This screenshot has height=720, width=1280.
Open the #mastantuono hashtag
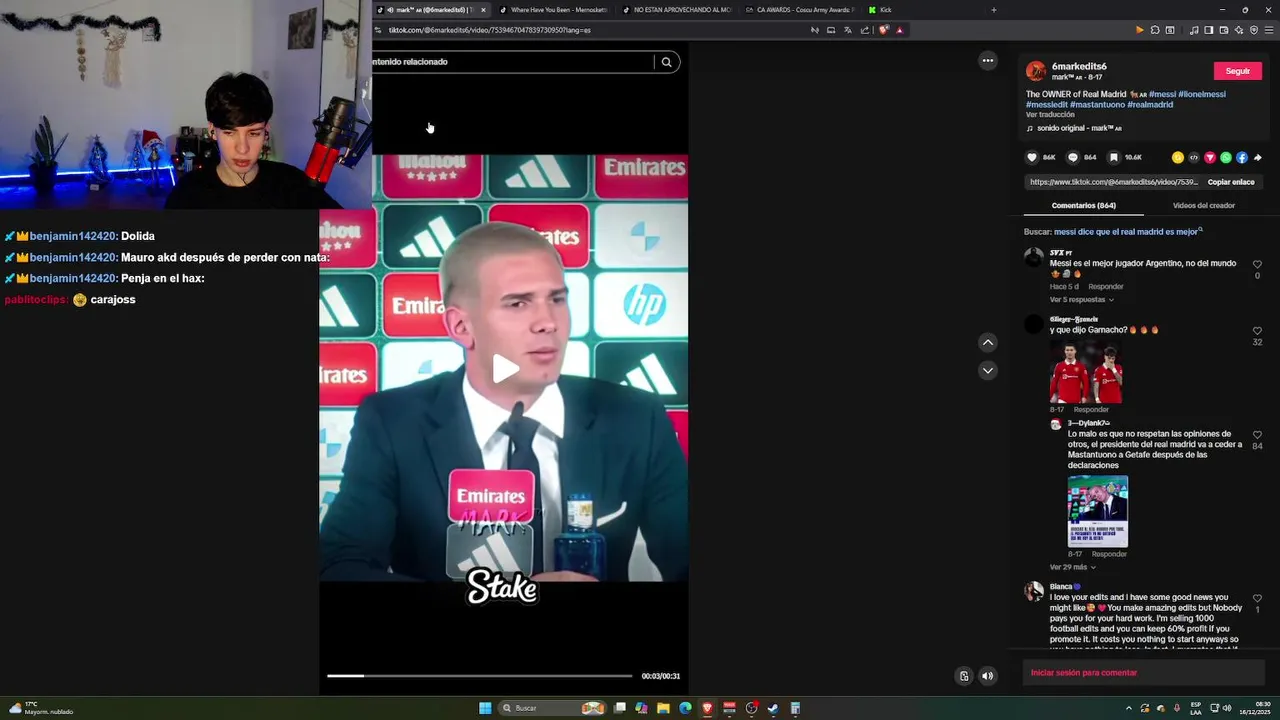click(x=1097, y=104)
